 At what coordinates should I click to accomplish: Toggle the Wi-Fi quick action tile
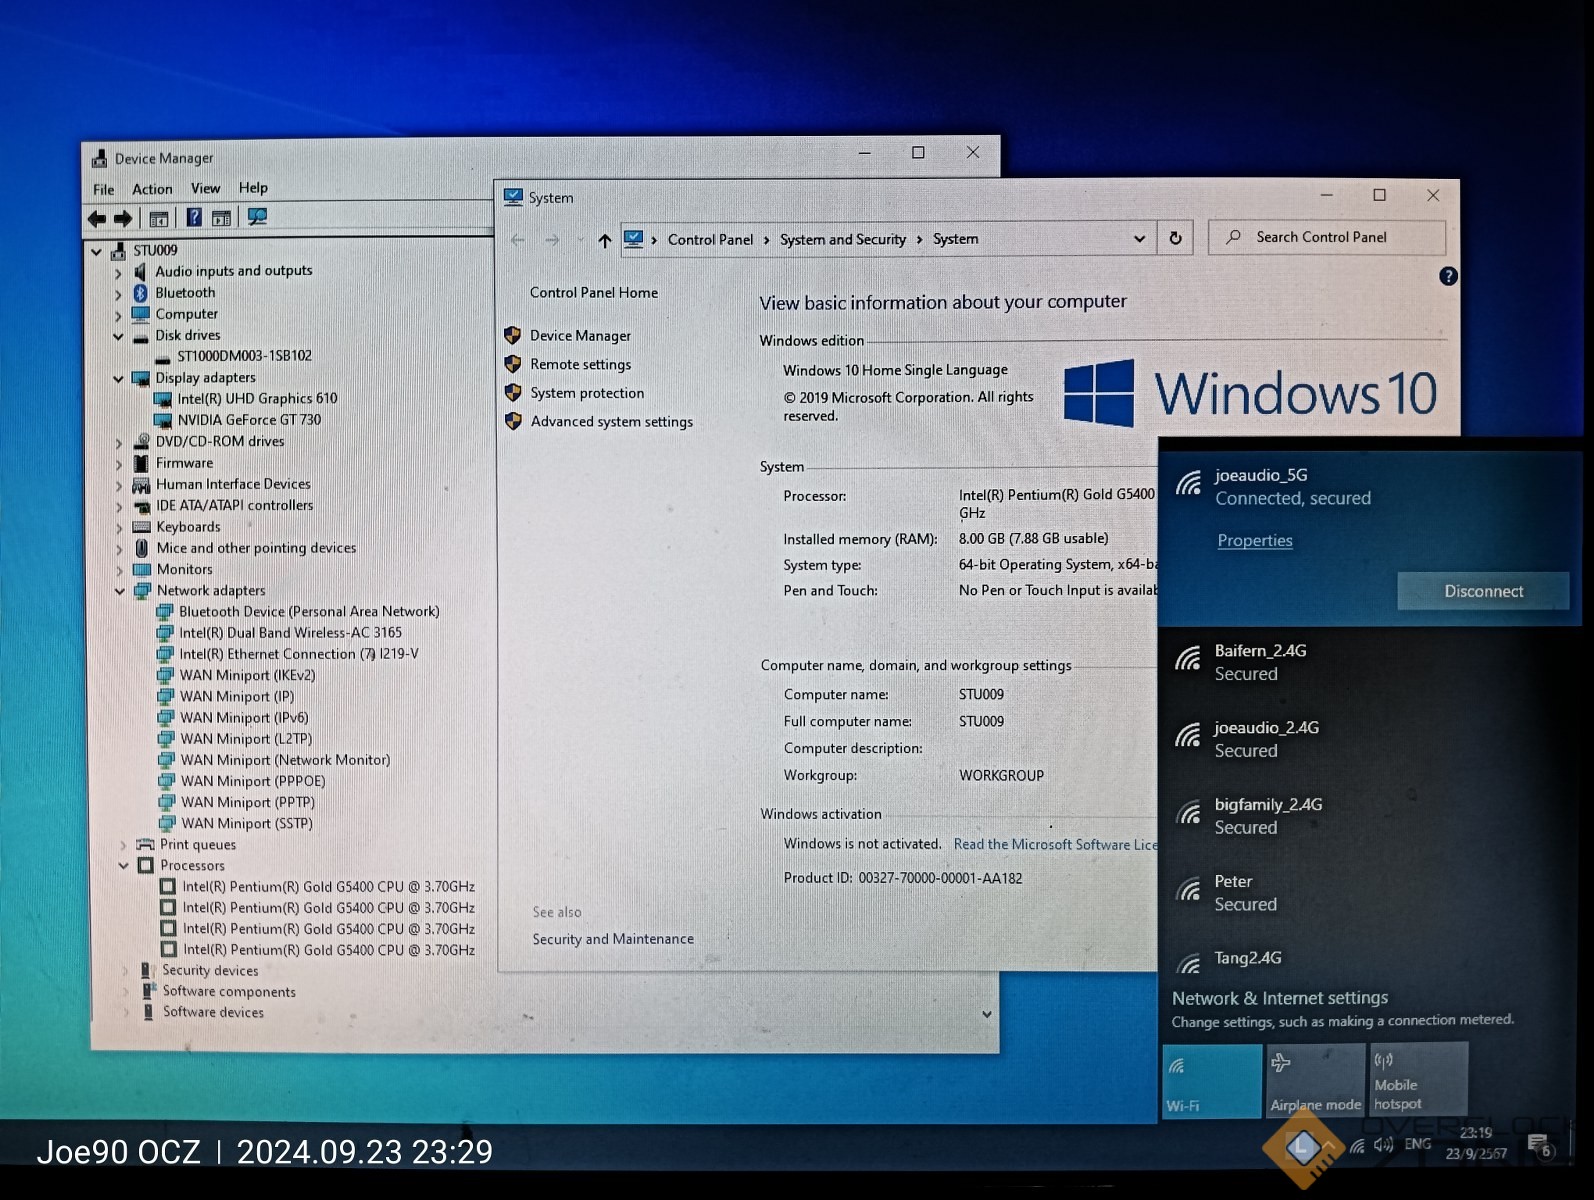(1212, 1081)
